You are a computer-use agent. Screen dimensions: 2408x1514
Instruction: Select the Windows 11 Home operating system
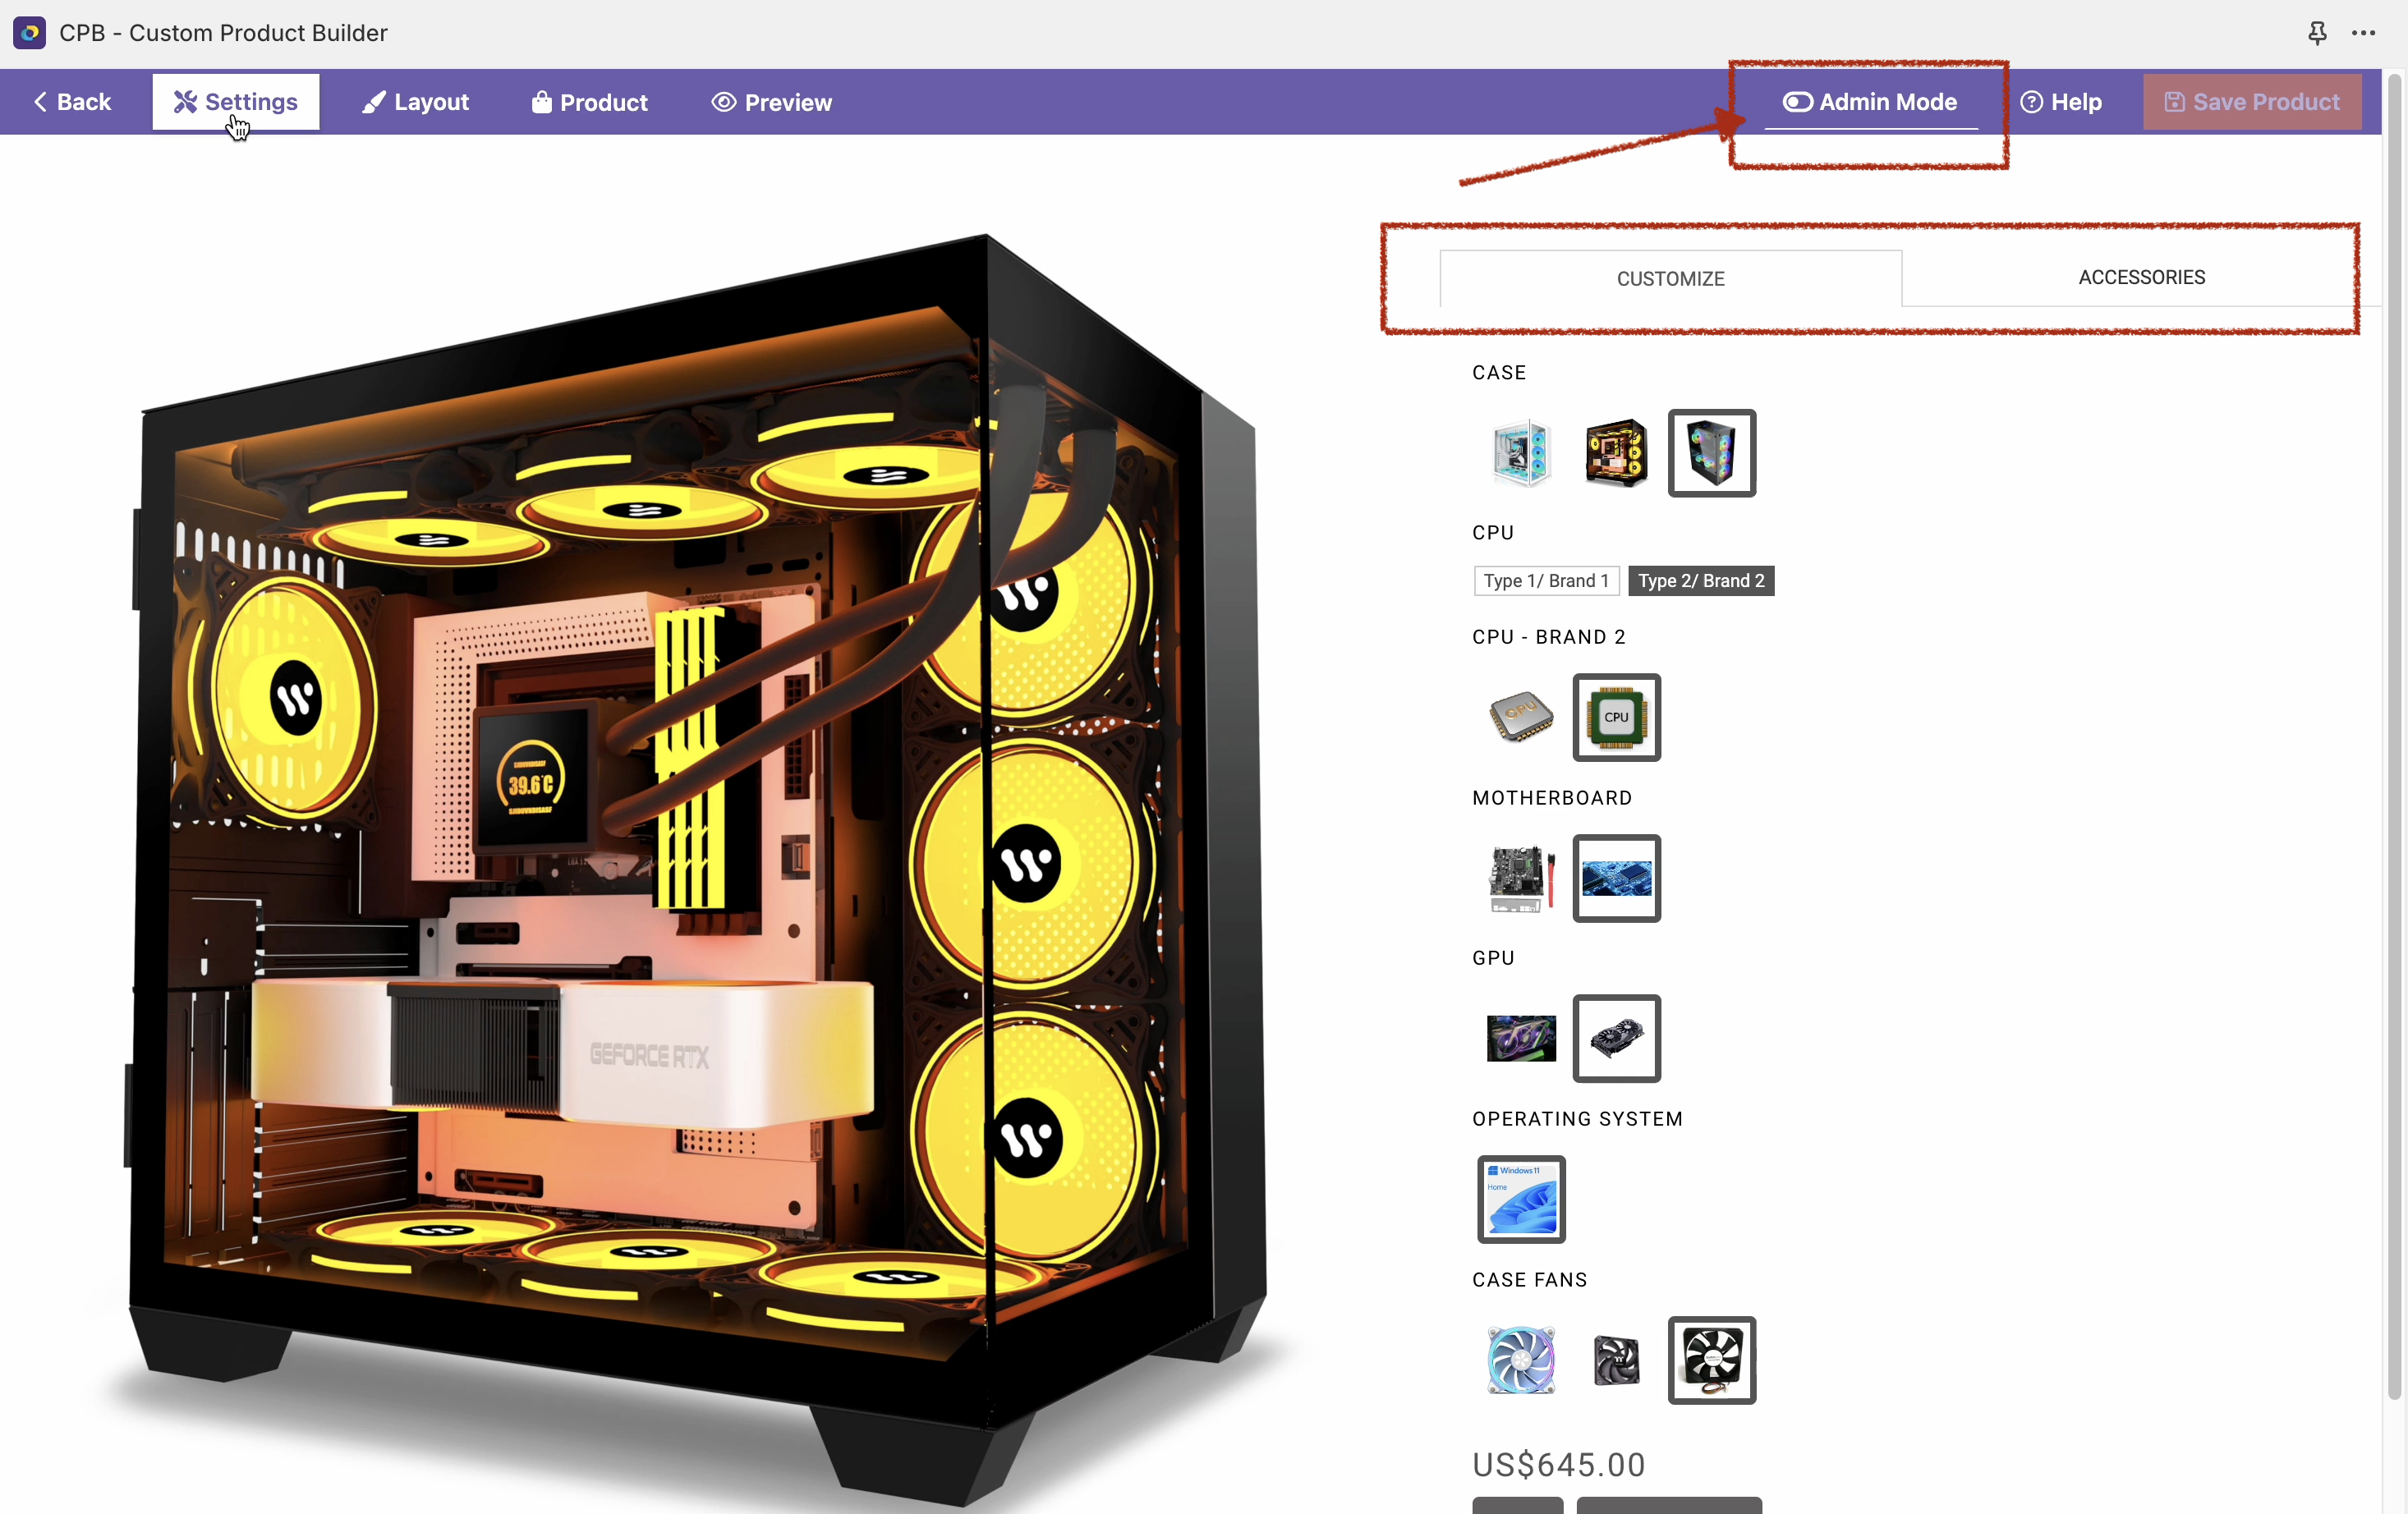coord(1520,1199)
